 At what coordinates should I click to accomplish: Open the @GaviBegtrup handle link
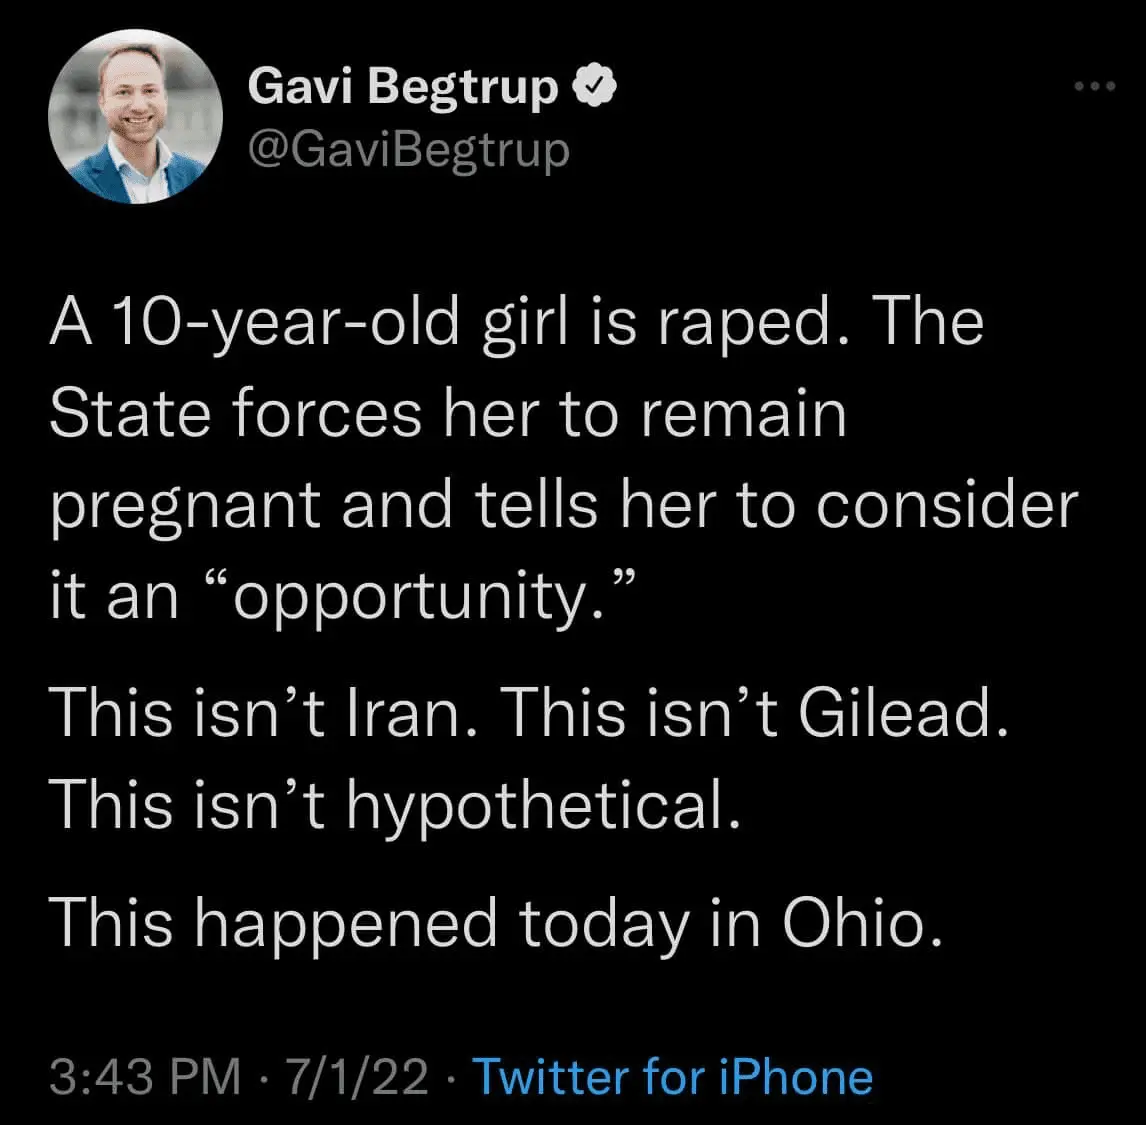408,150
